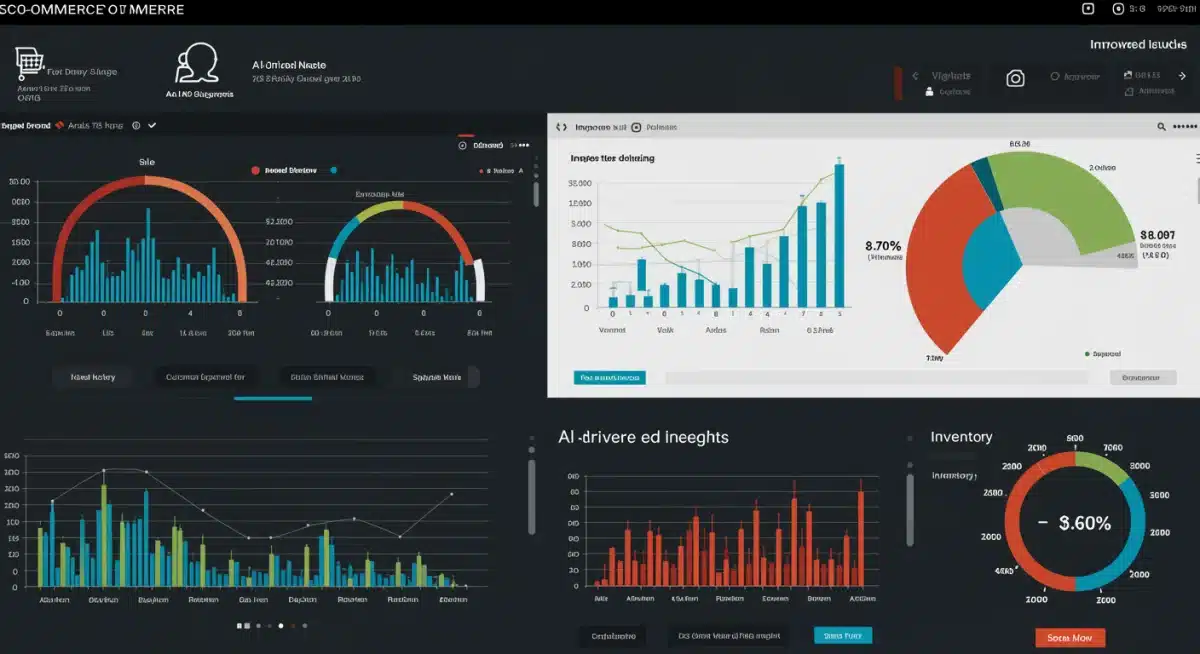1200x654 pixels.
Task: Open the info dropdown beside the analytics filter
Action: (x=135, y=125)
